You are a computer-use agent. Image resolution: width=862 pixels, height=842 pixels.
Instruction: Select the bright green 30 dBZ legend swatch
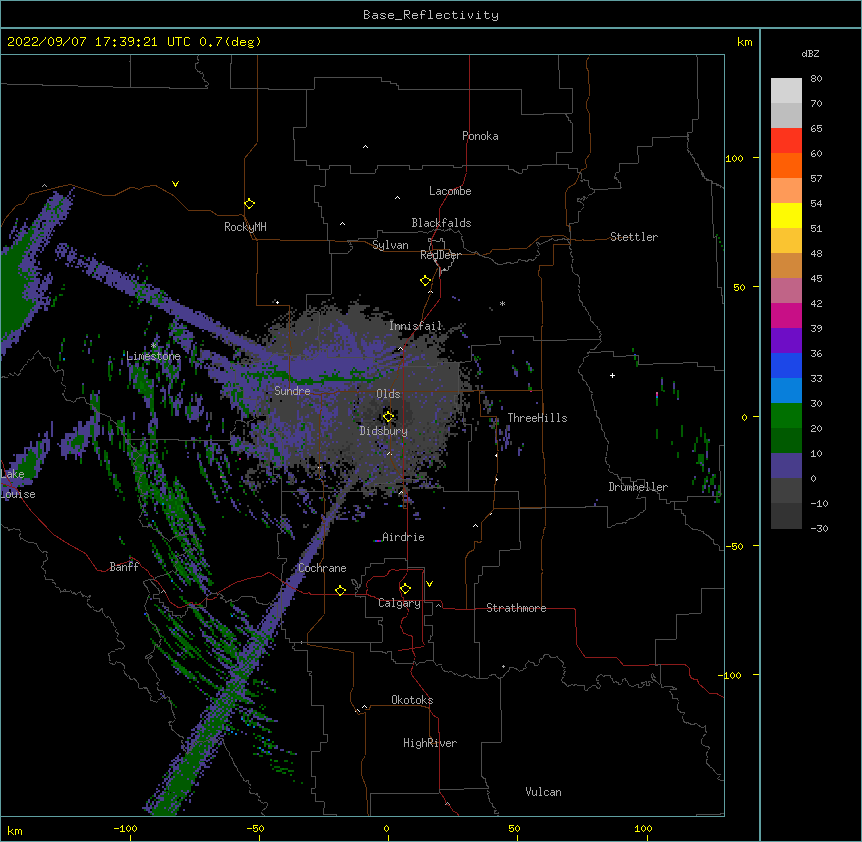(x=786, y=416)
